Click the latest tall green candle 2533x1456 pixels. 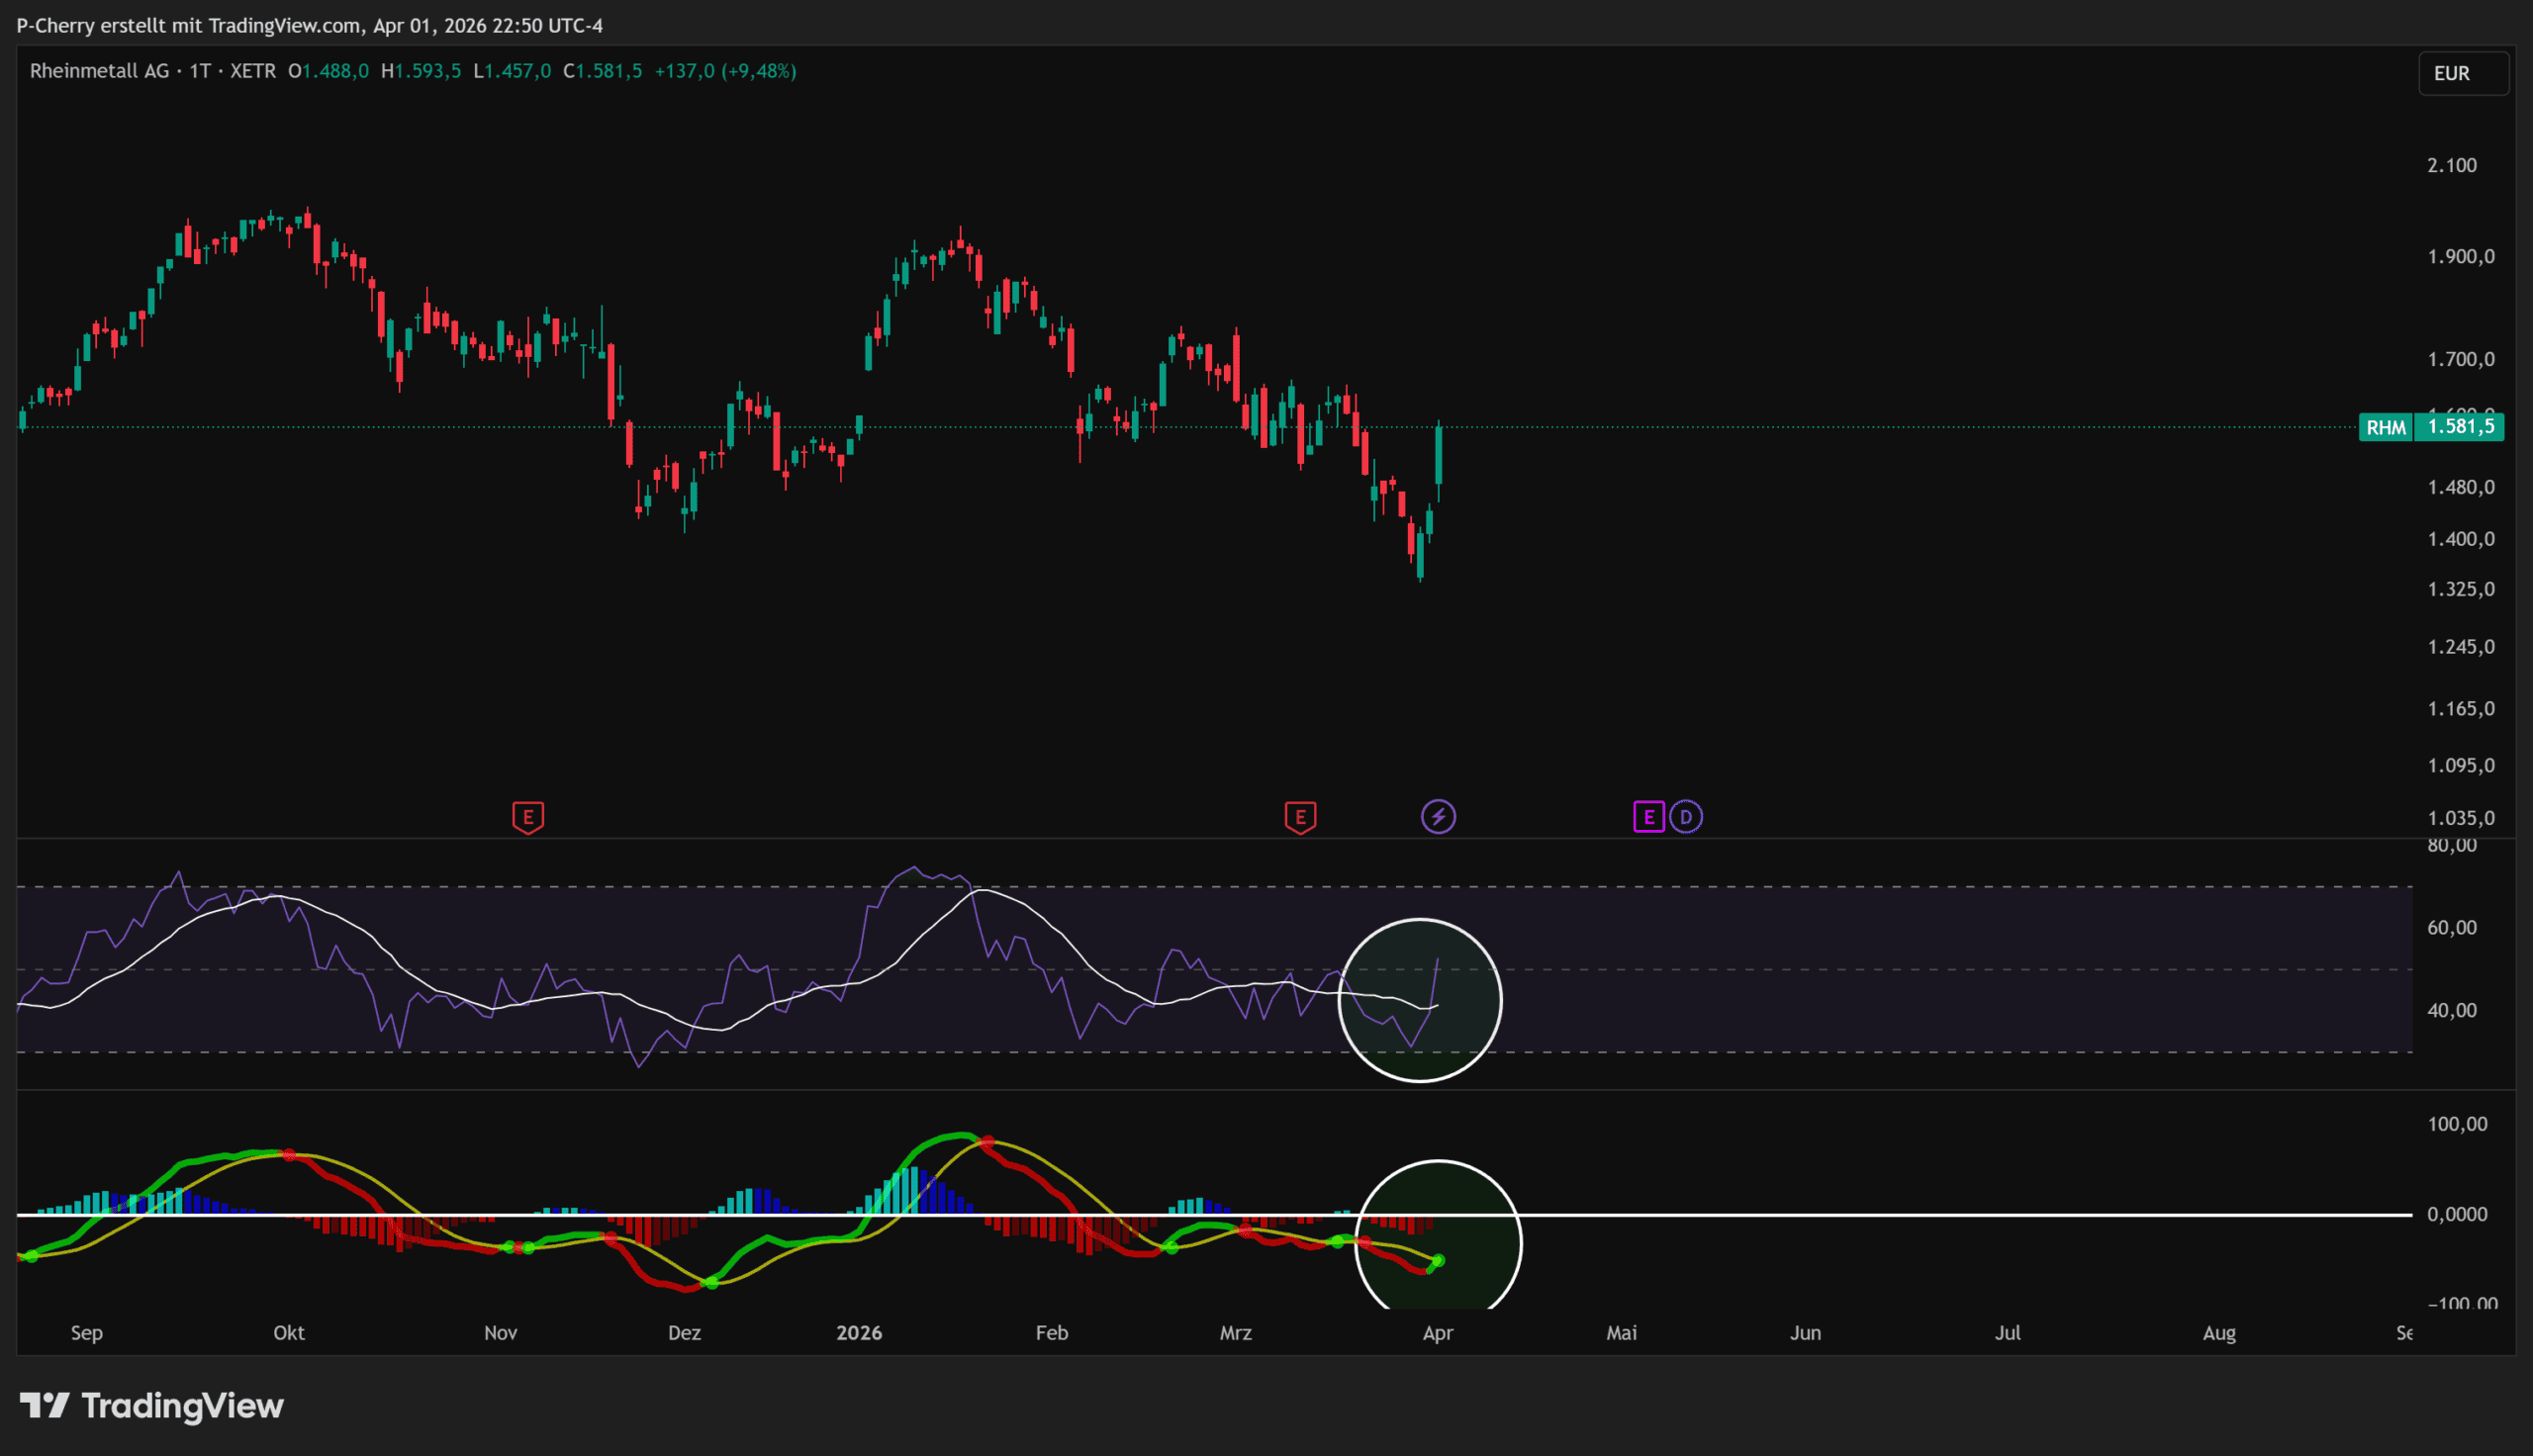click(1439, 455)
